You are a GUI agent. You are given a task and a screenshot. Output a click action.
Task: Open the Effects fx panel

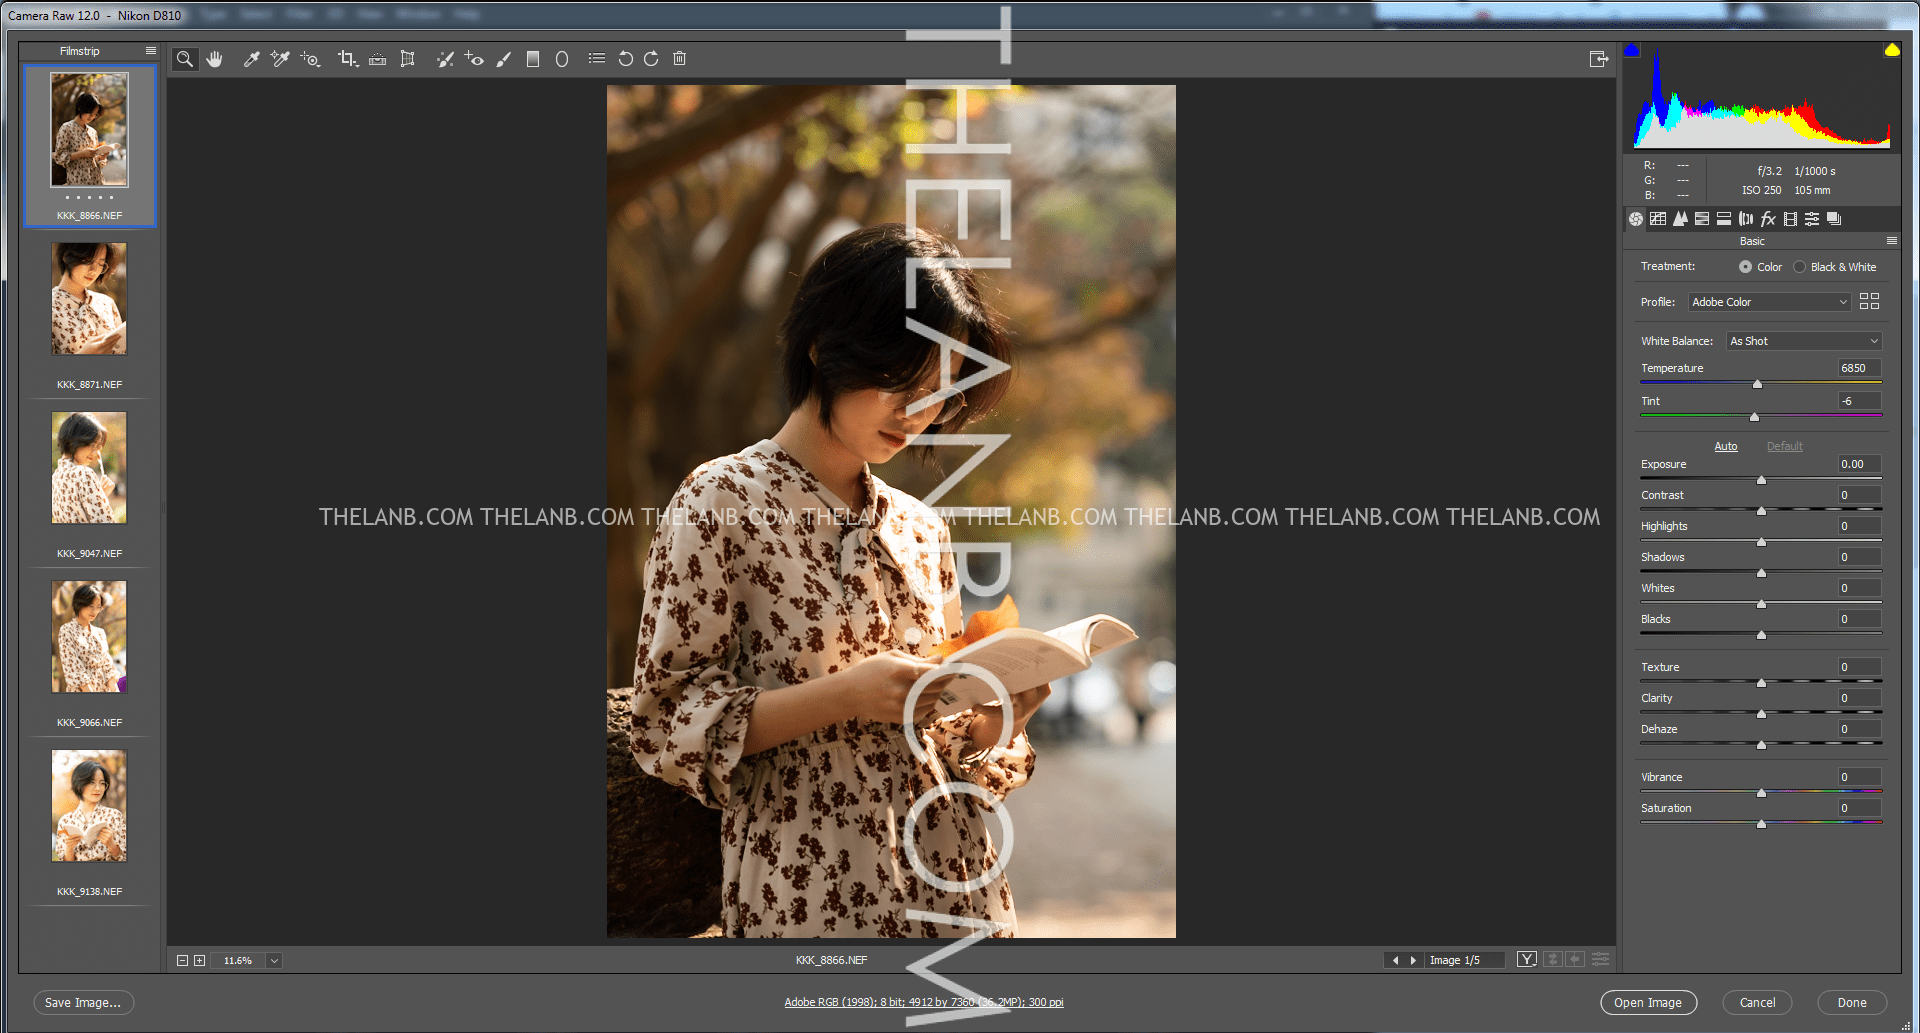[x=1768, y=218]
